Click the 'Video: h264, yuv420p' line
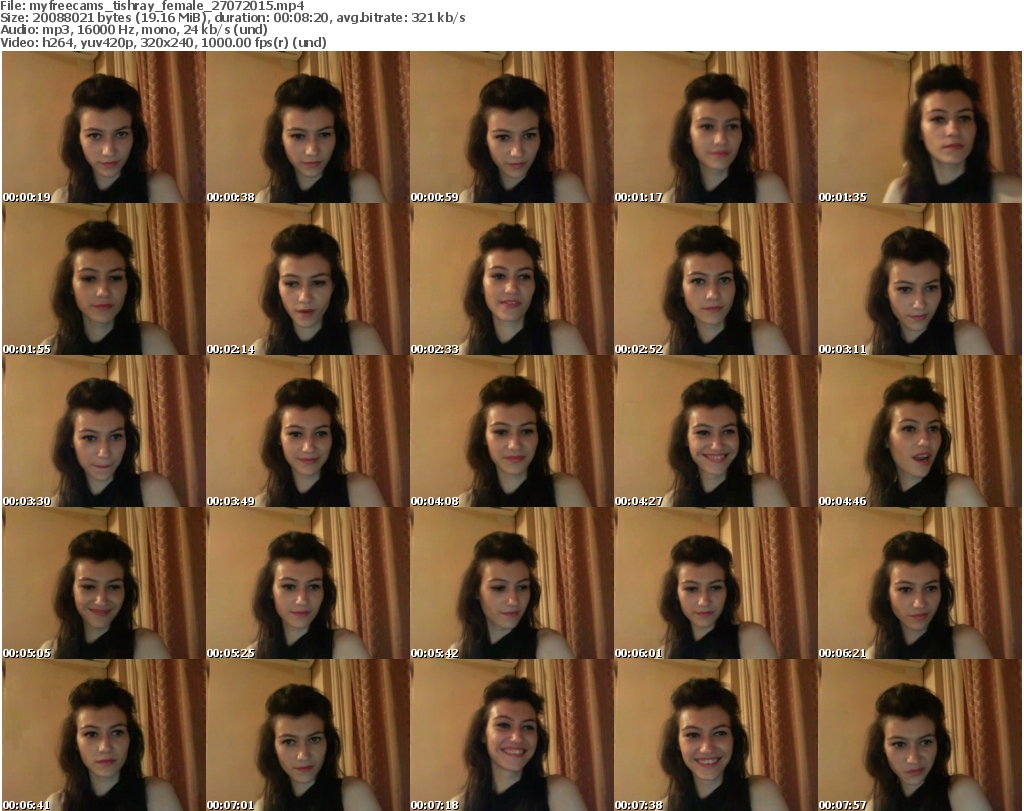The image size is (1024, 811). pyautogui.click(x=163, y=42)
